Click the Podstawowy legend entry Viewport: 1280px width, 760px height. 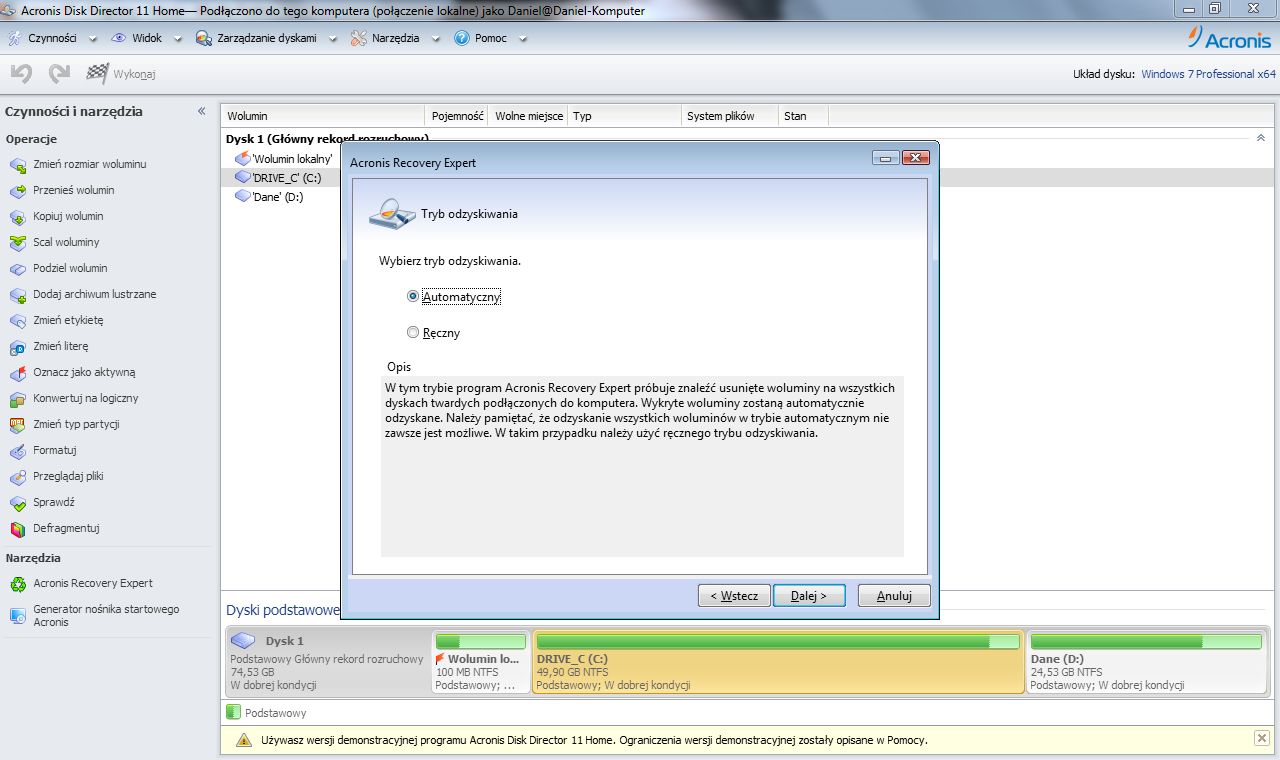tap(267, 713)
